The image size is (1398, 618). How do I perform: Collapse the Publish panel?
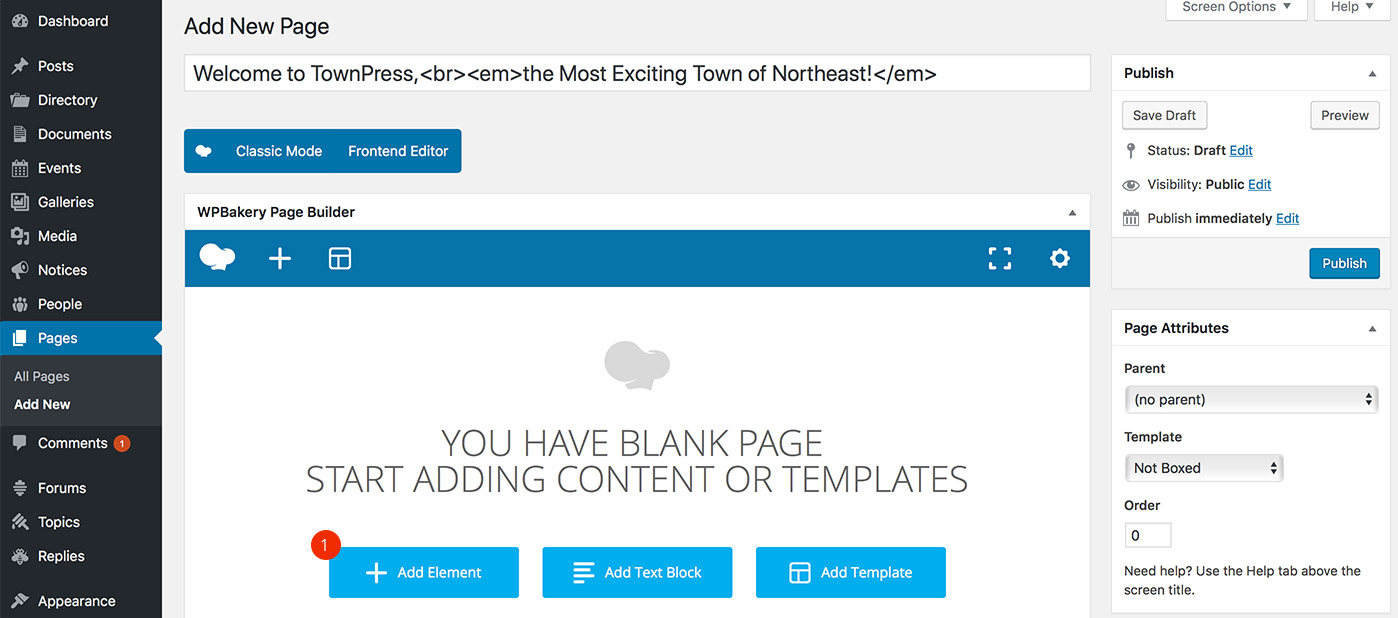click(1372, 74)
